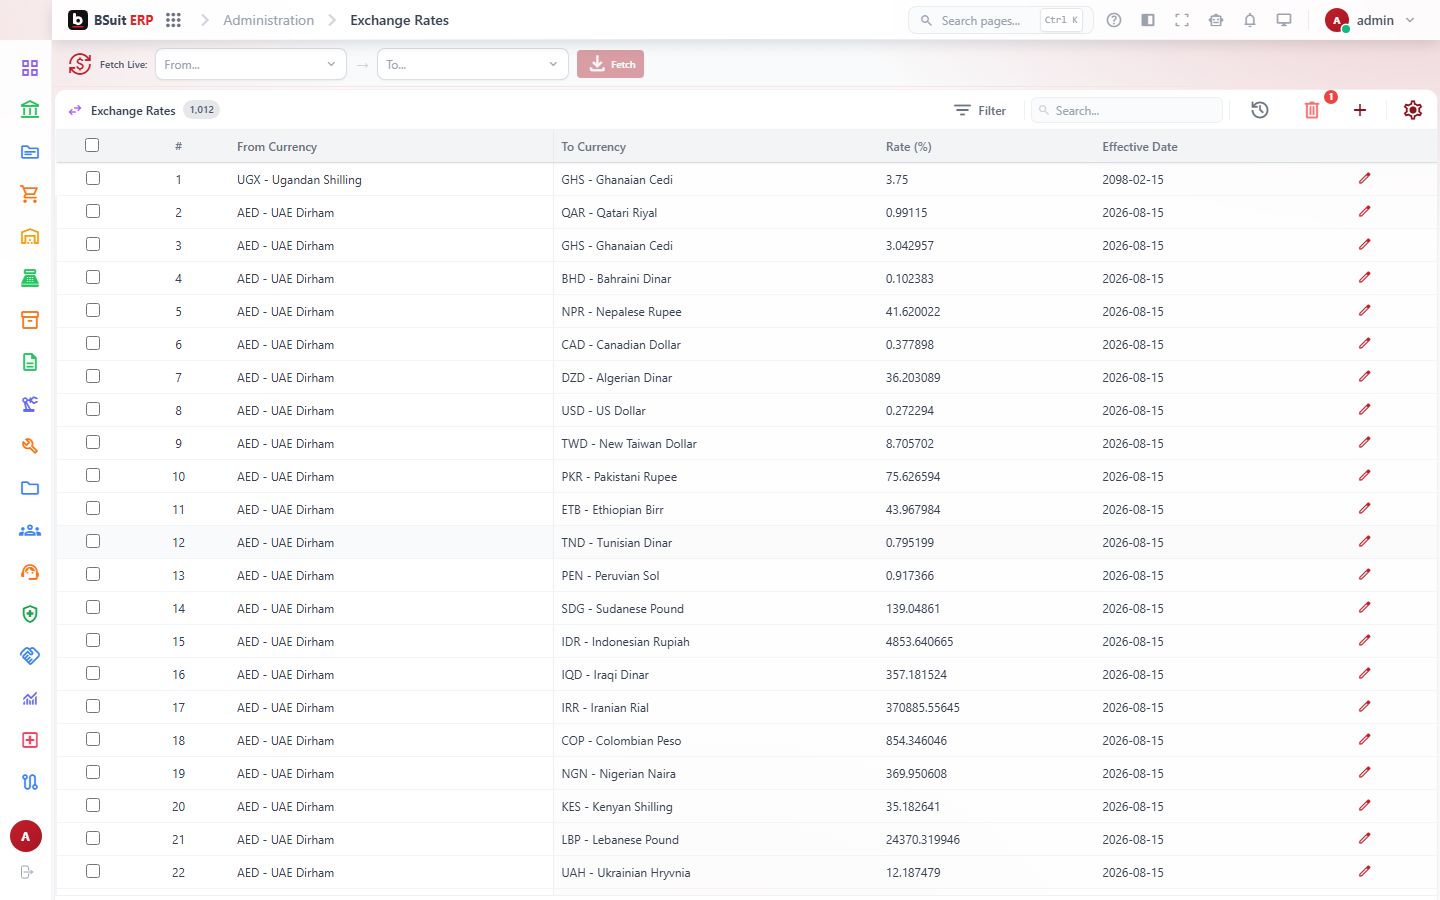The height and width of the screenshot is (900, 1440).
Task: Open the Filter button
Action: tap(980, 110)
